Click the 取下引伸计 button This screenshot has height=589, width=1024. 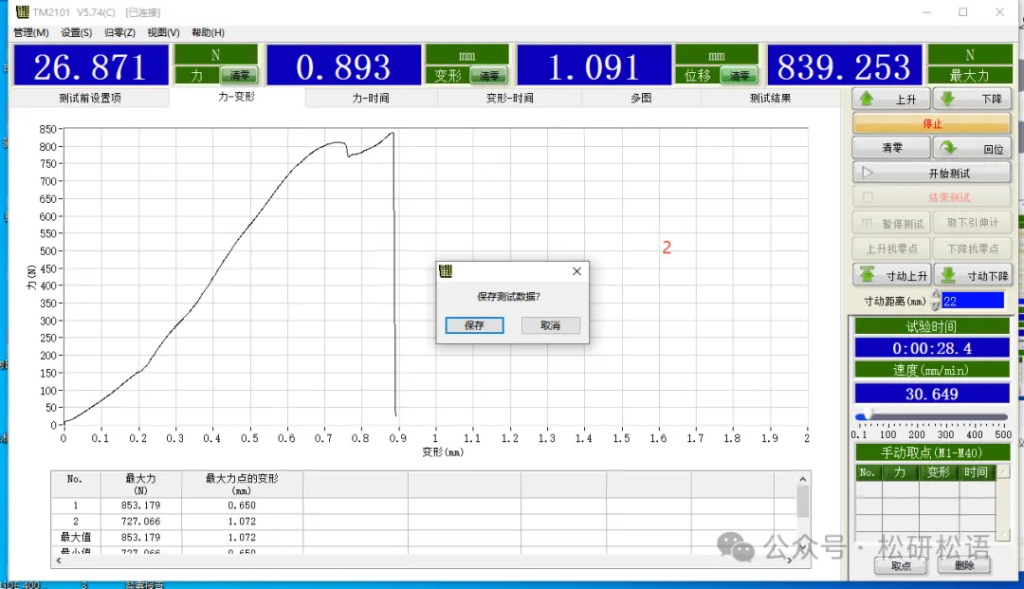pyautogui.click(x=972, y=223)
